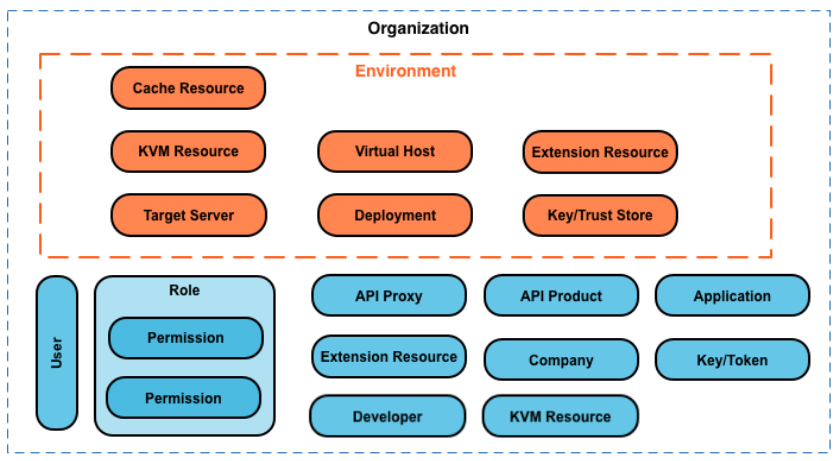Select the Deployment box
The height and width of the screenshot is (461, 838).
point(395,215)
